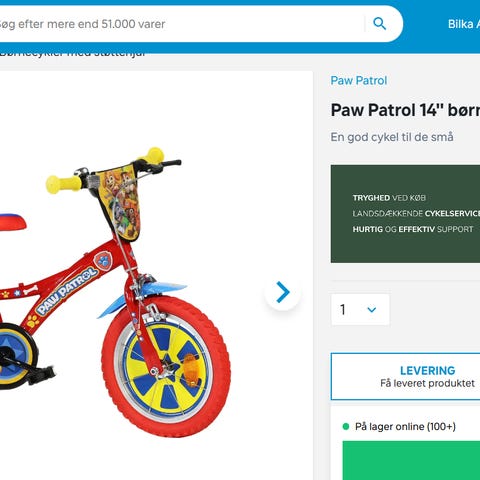Click 'En god cykel til de små' subtitle
The height and width of the screenshot is (480, 480).
click(x=392, y=137)
